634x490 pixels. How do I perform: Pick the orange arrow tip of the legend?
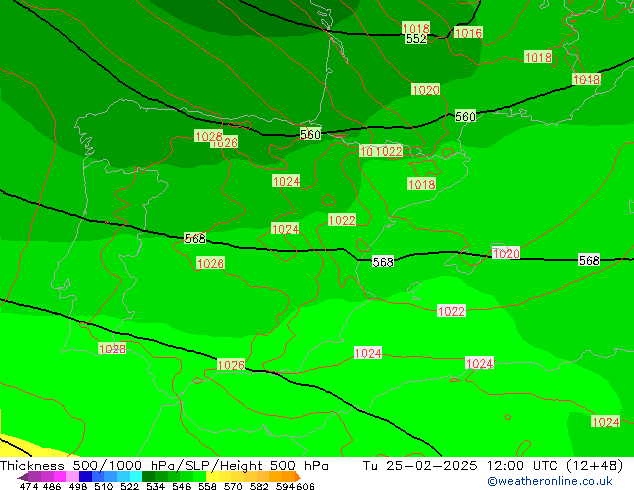[298, 477]
